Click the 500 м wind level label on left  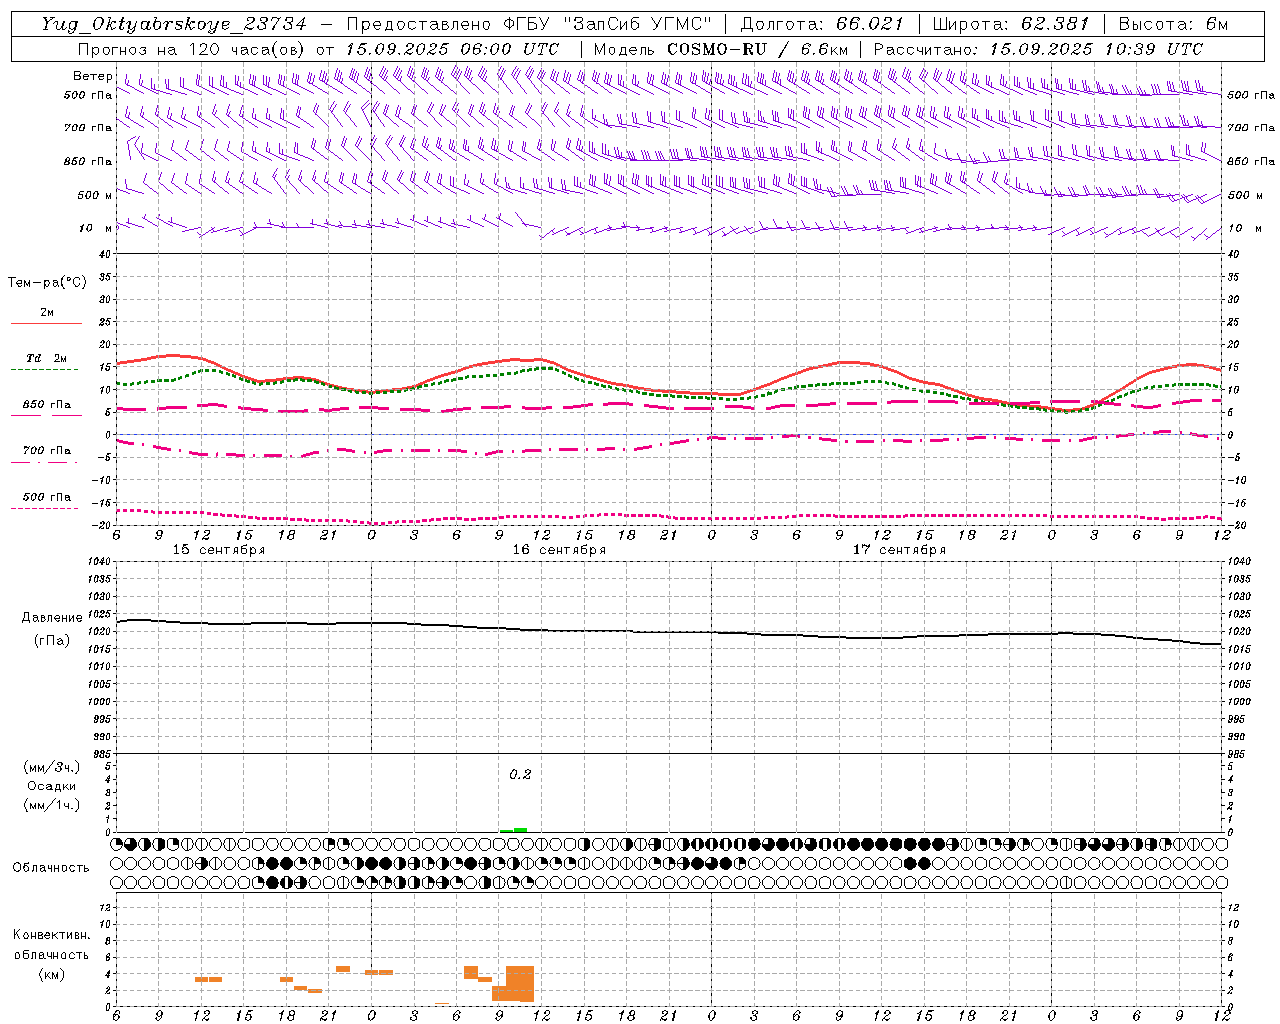click(95, 195)
